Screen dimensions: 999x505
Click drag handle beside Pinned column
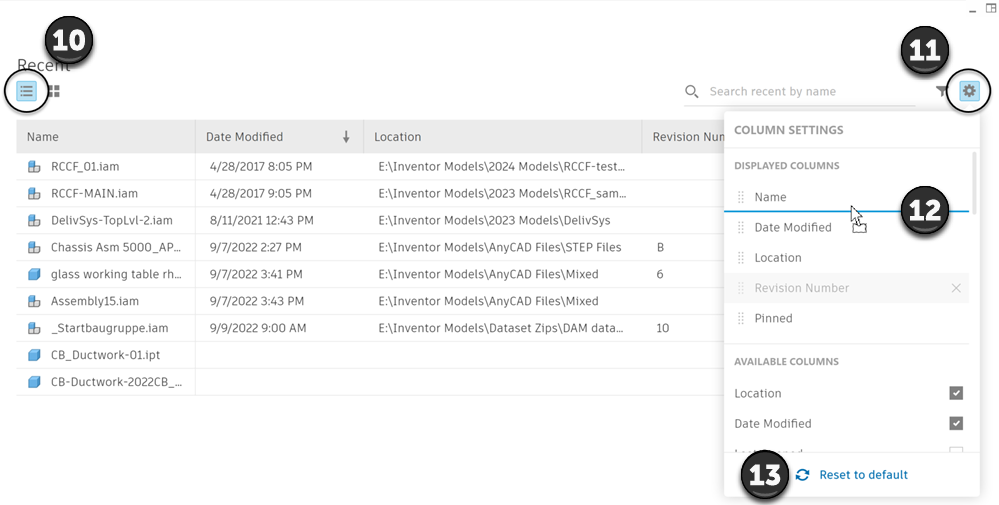point(741,318)
